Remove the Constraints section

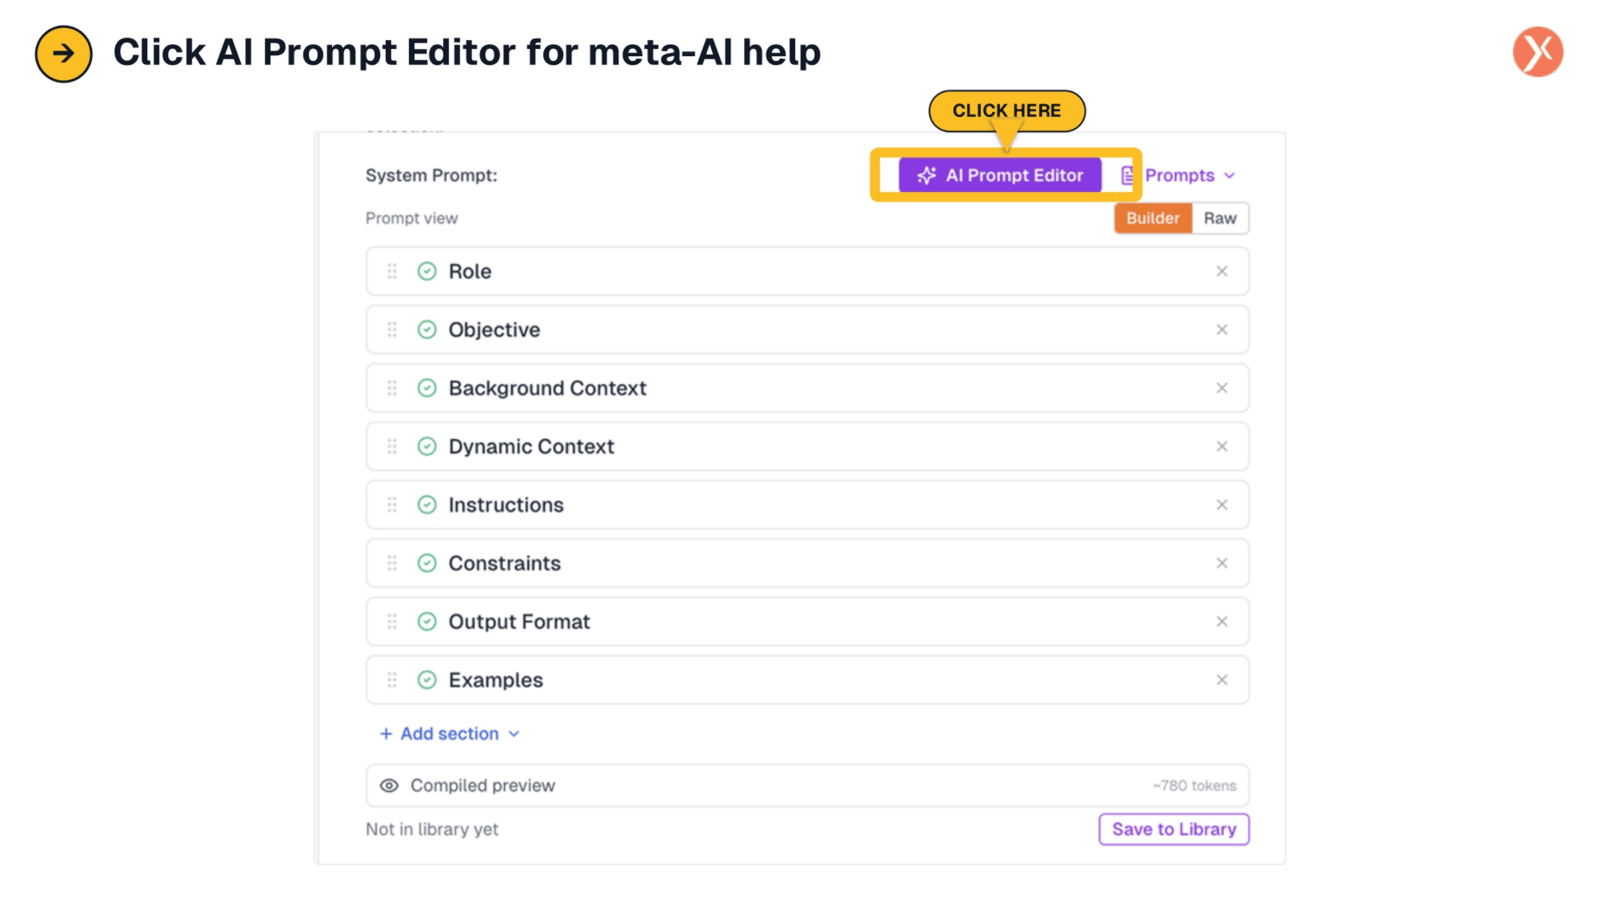tap(1222, 563)
